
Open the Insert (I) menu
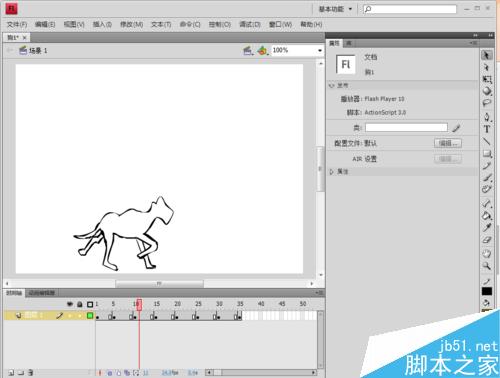coord(102,24)
